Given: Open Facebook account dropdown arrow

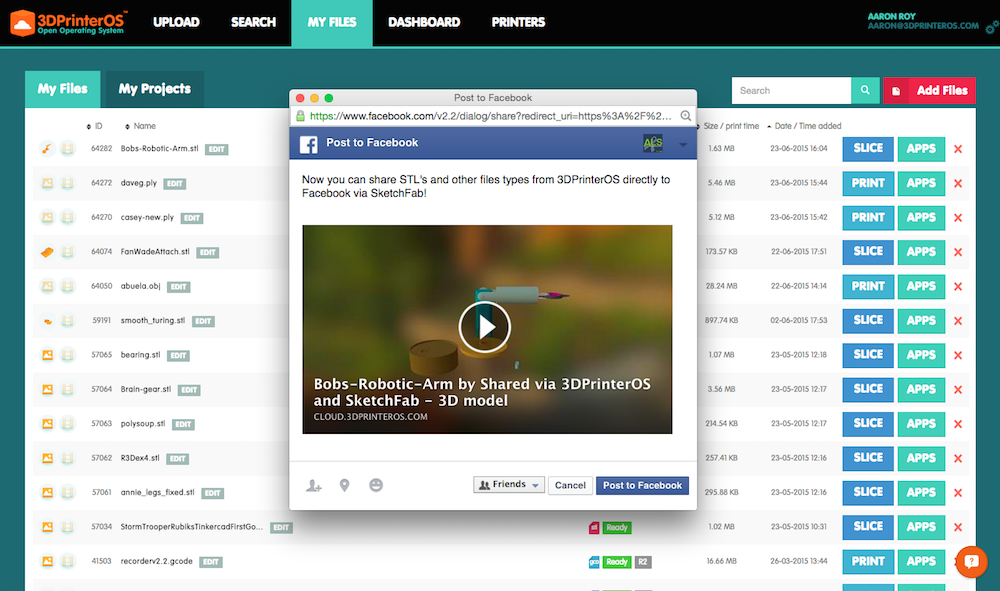Looking at the screenshot, I should point(683,145).
